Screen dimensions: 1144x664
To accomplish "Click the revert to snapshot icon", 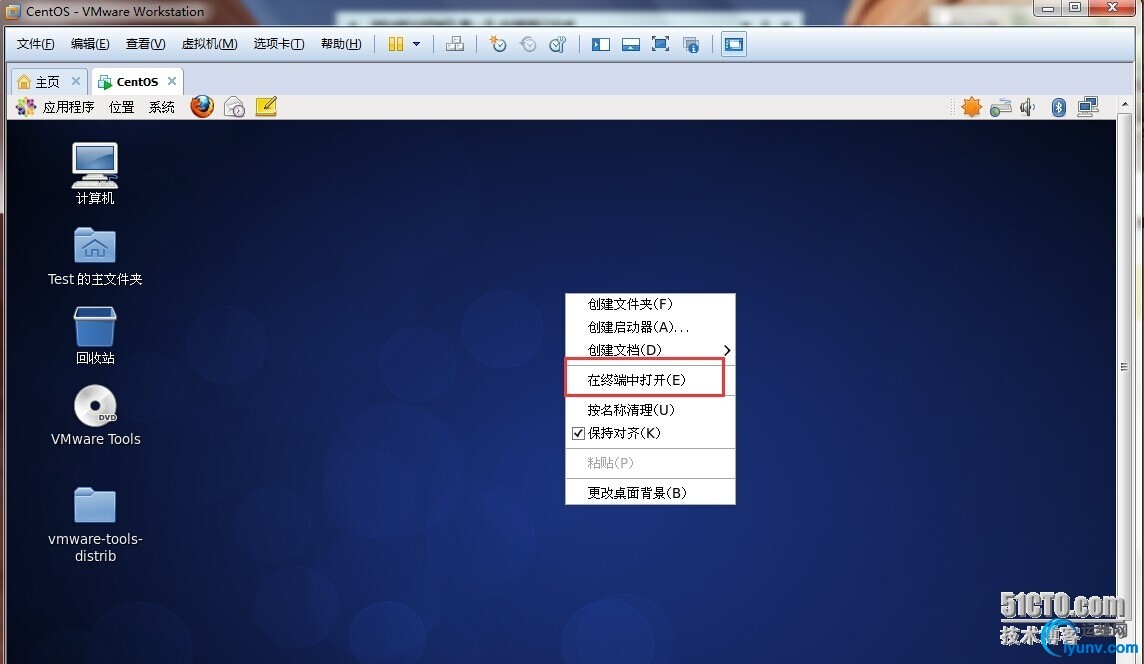I will coord(527,45).
